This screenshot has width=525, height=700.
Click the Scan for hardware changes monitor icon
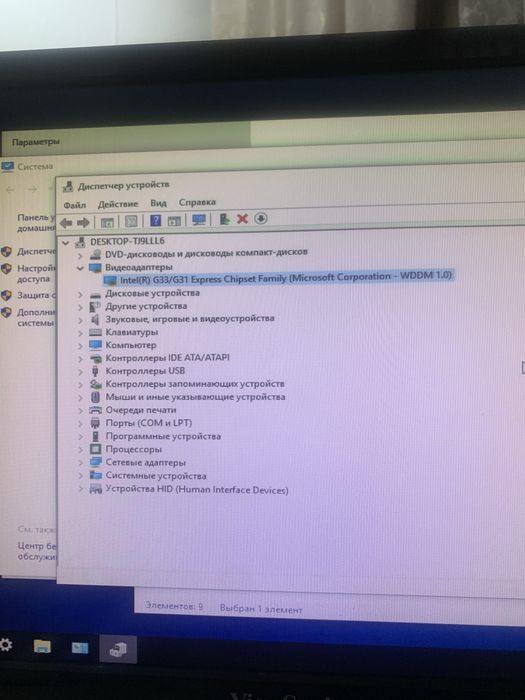click(x=199, y=220)
